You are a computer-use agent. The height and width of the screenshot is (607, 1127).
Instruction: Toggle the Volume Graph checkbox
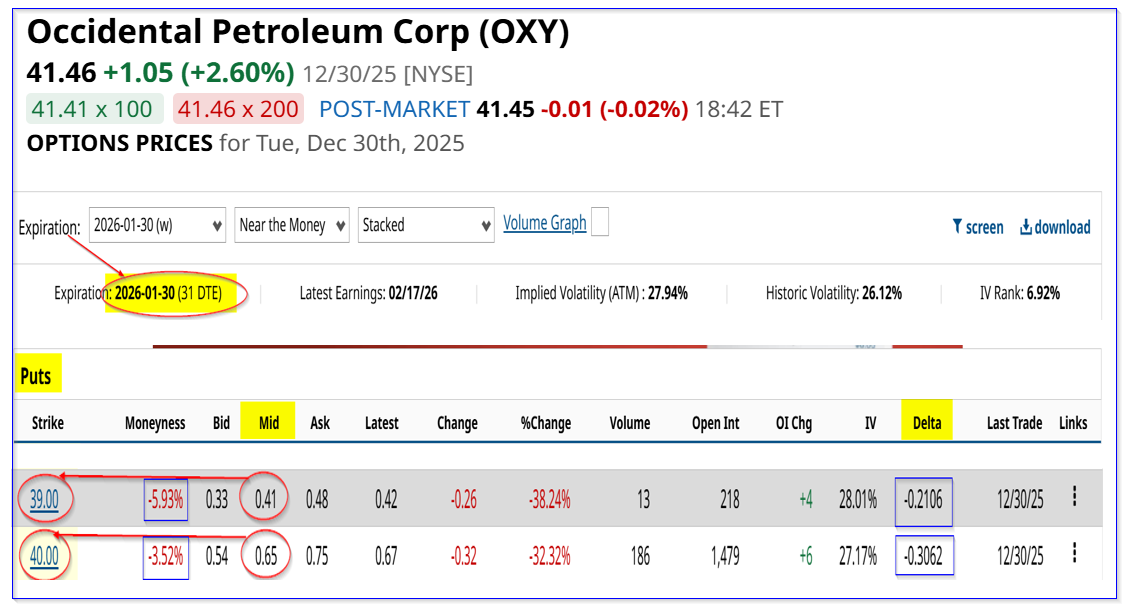600,224
